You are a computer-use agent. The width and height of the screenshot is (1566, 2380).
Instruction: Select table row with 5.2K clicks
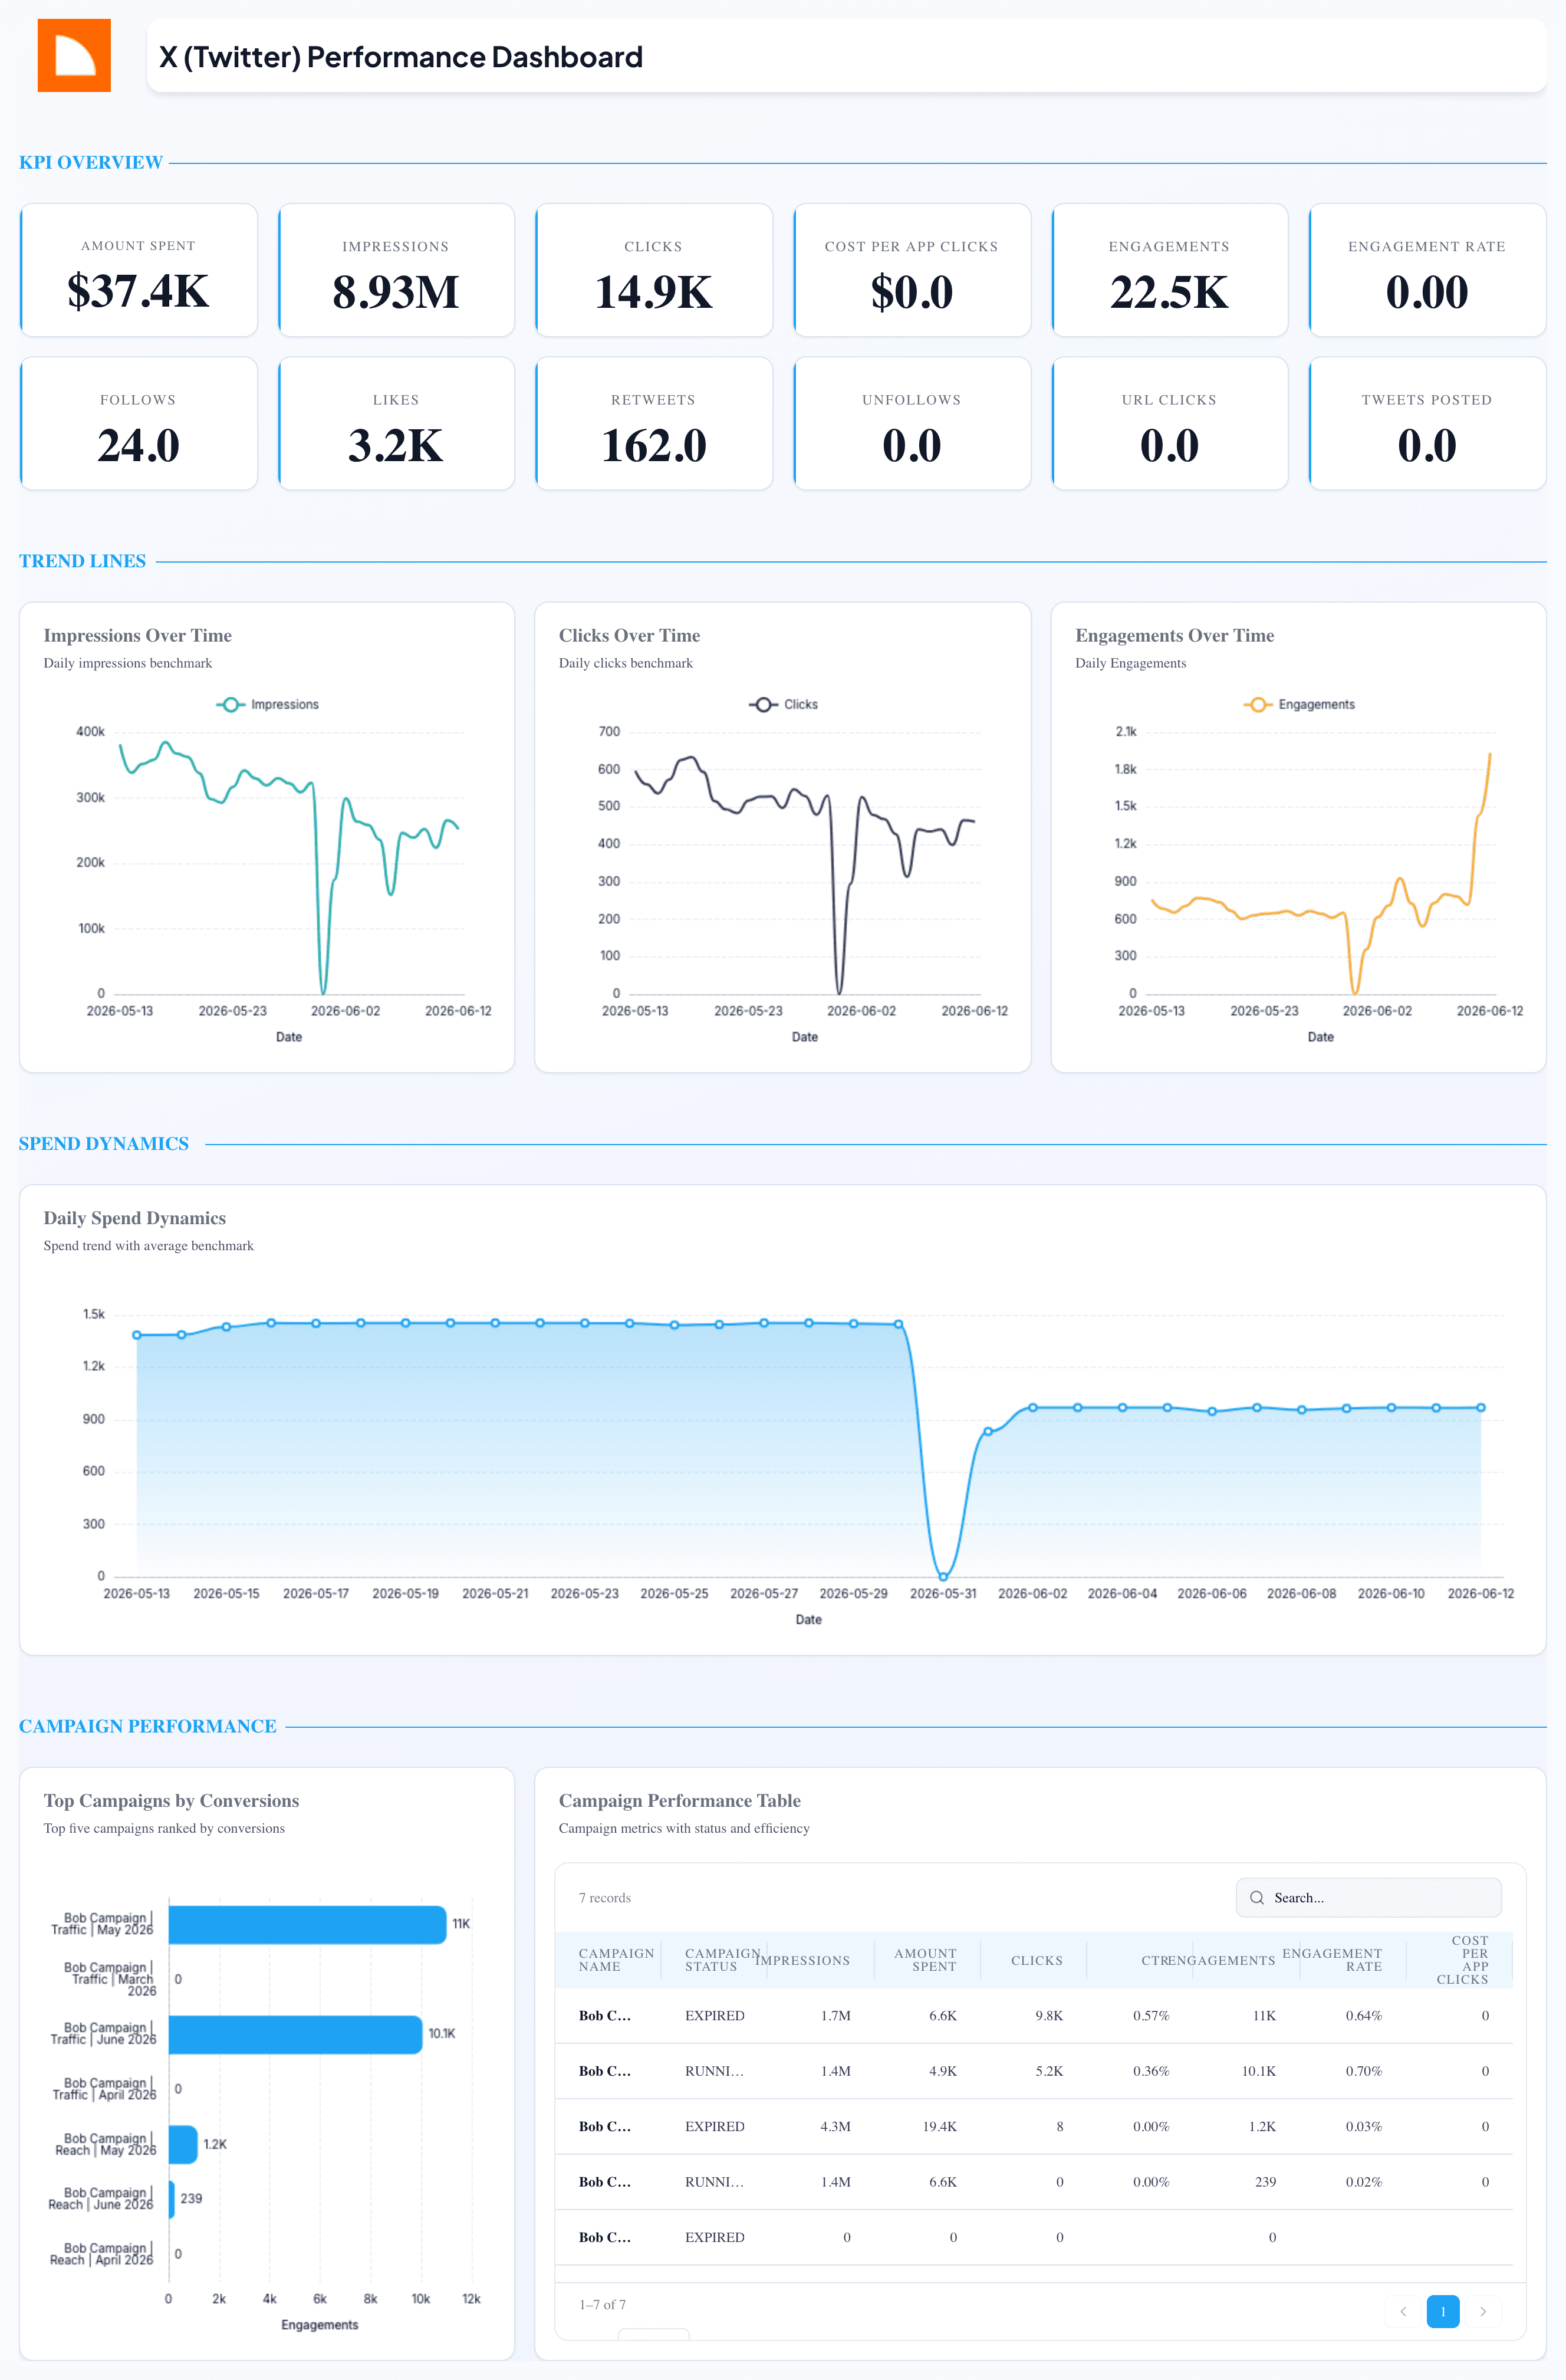pos(1034,2070)
